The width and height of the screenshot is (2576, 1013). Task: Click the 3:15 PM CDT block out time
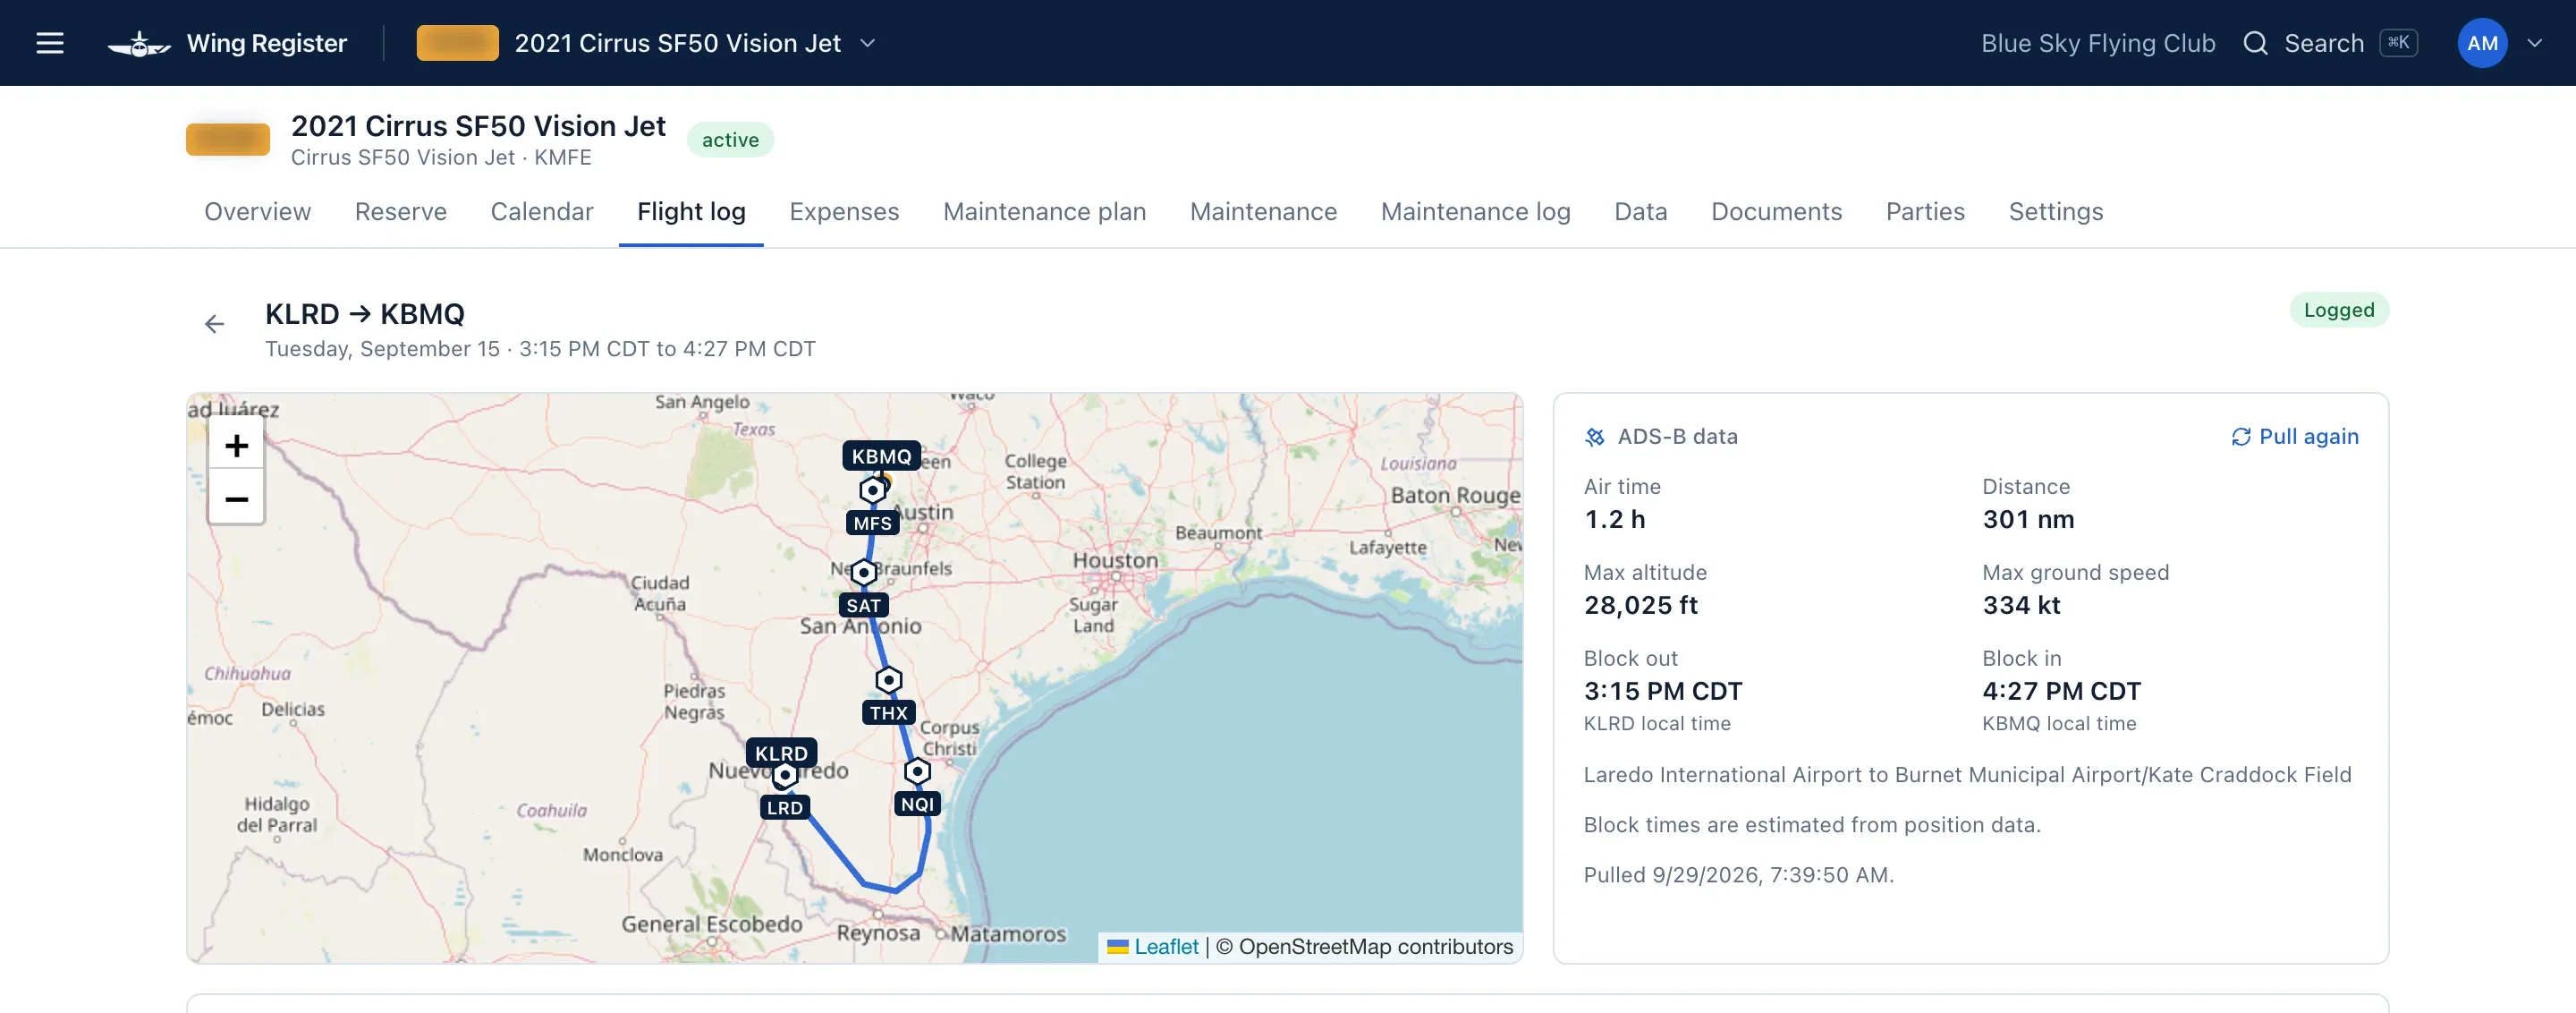1662,692
